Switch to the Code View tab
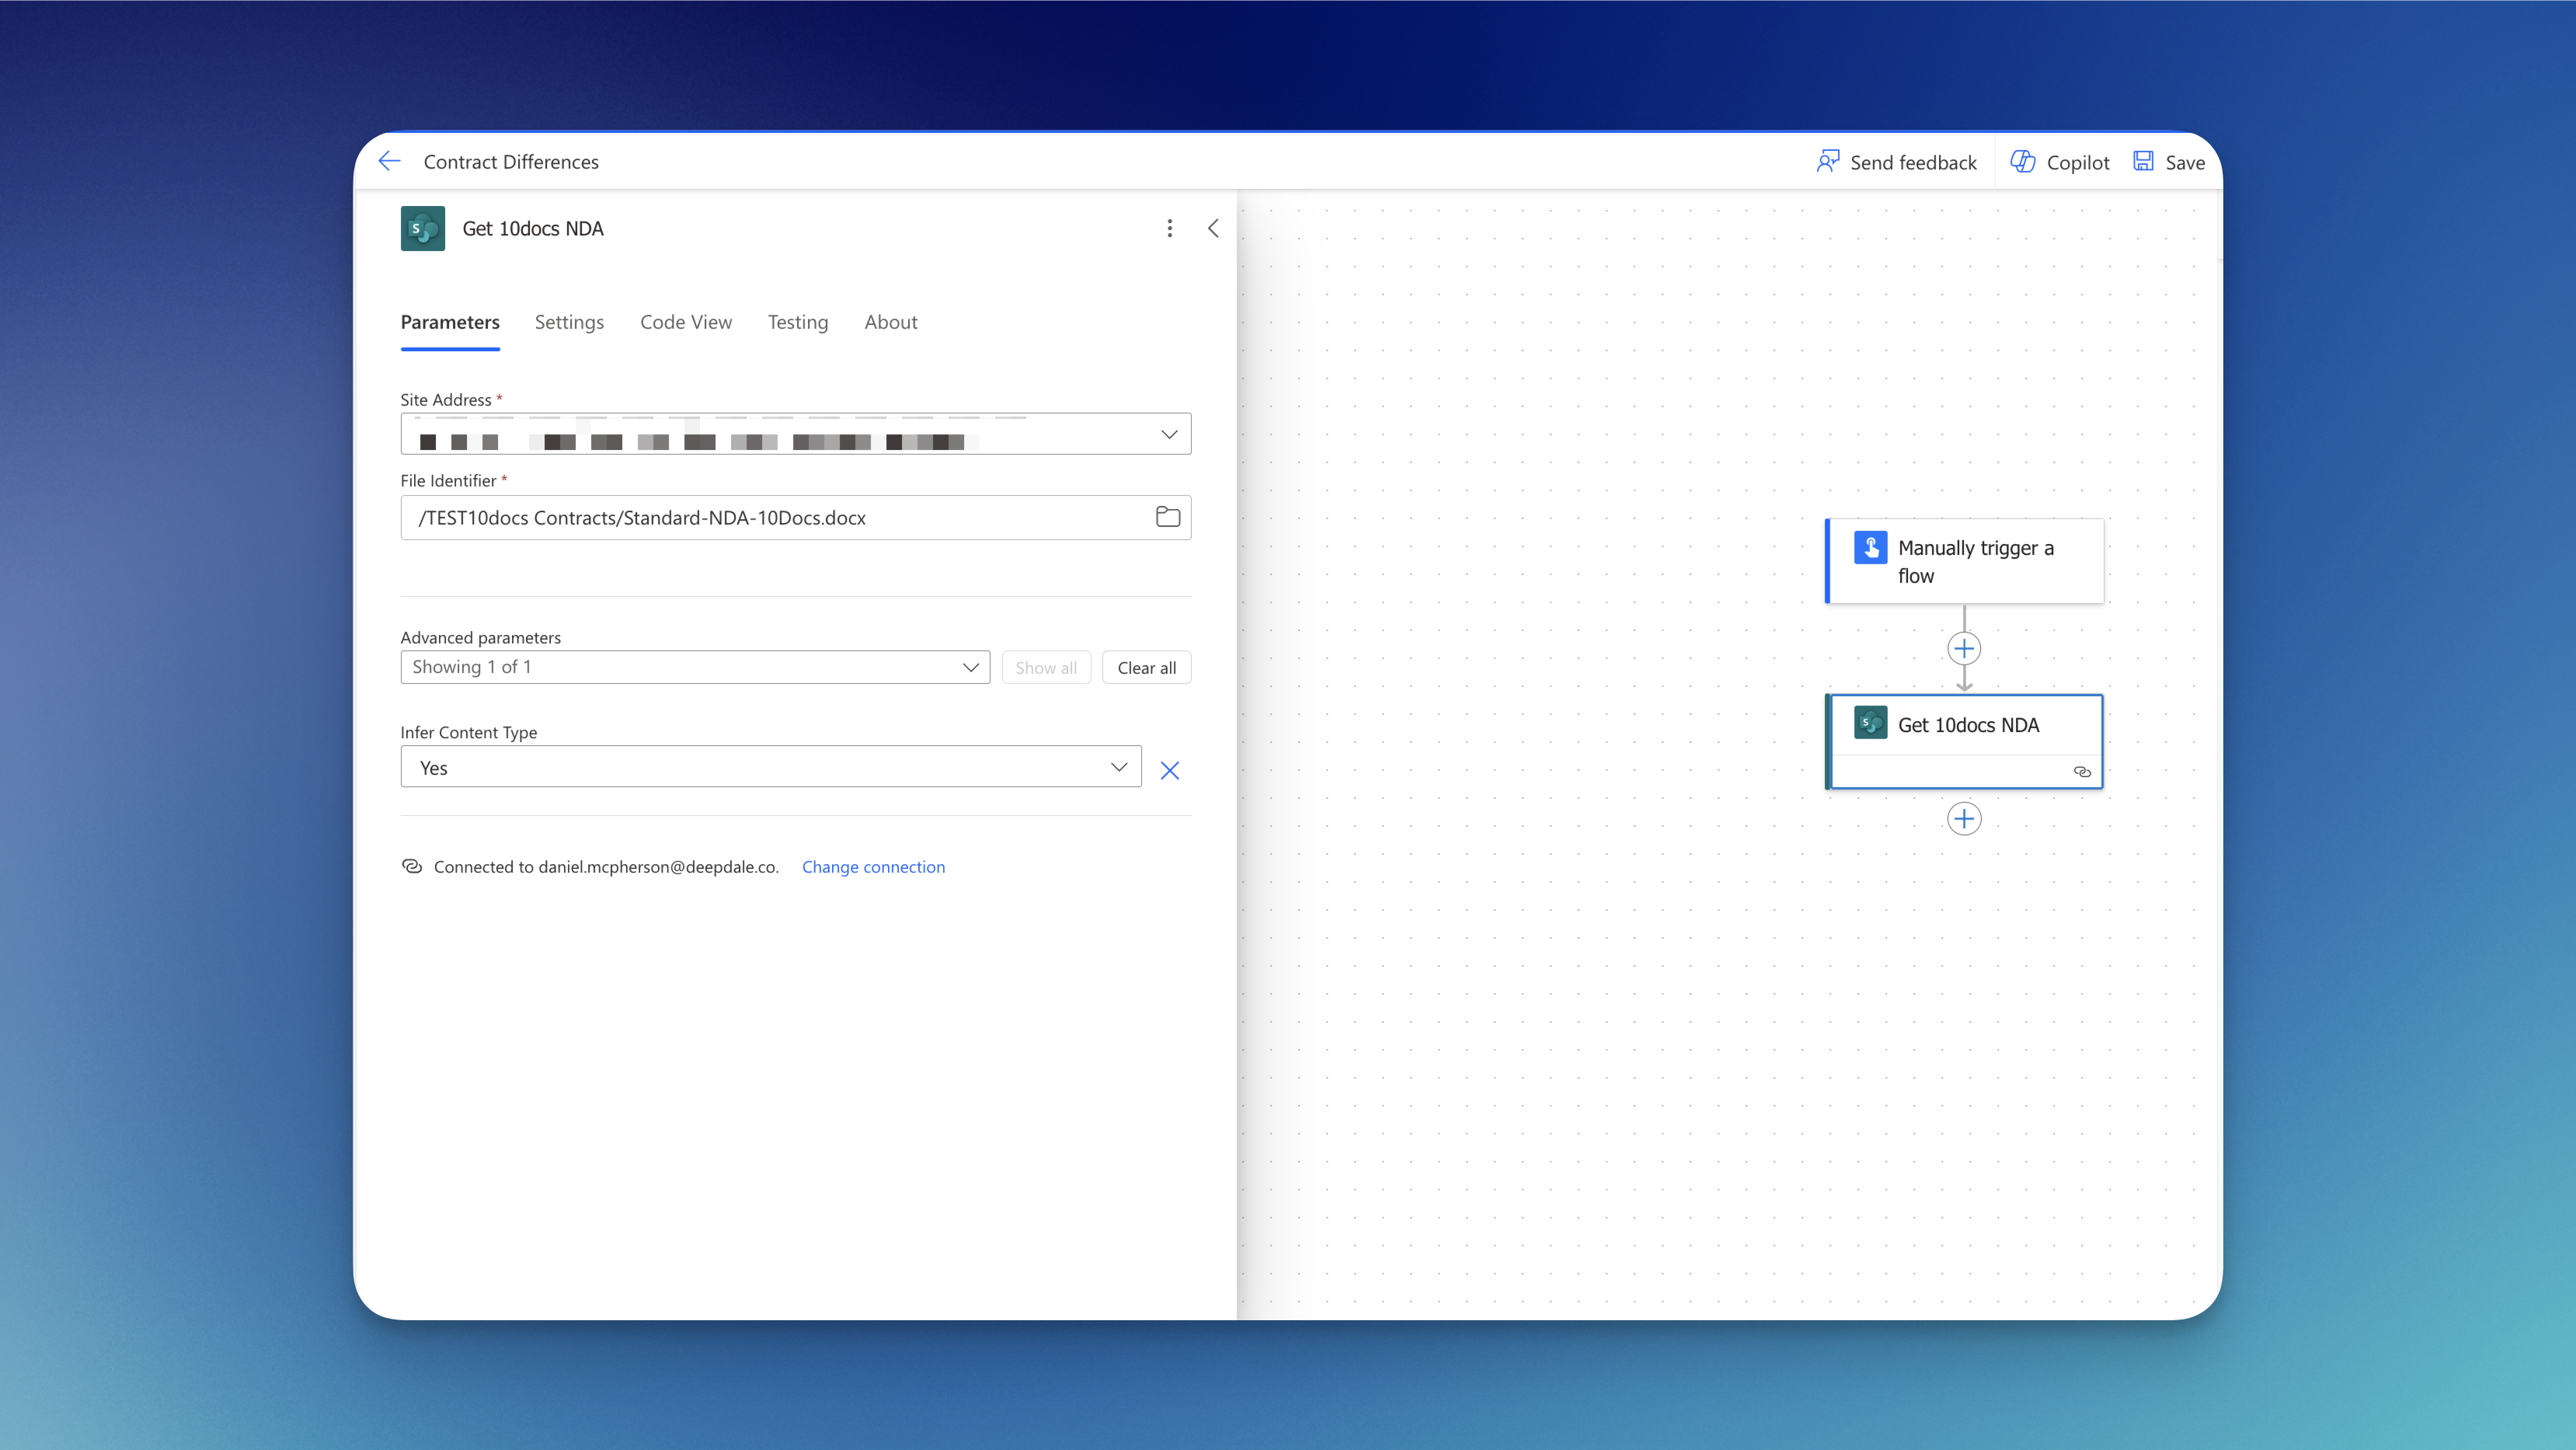The width and height of the screenshot is (2576, 1450). [x=686, y=322]
